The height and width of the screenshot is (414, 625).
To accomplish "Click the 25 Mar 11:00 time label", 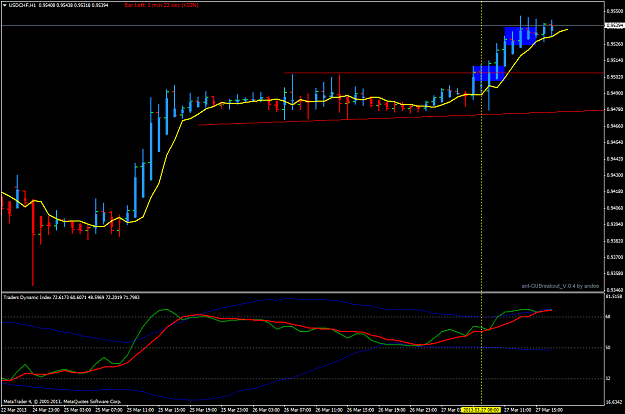I will pos(140,410).
